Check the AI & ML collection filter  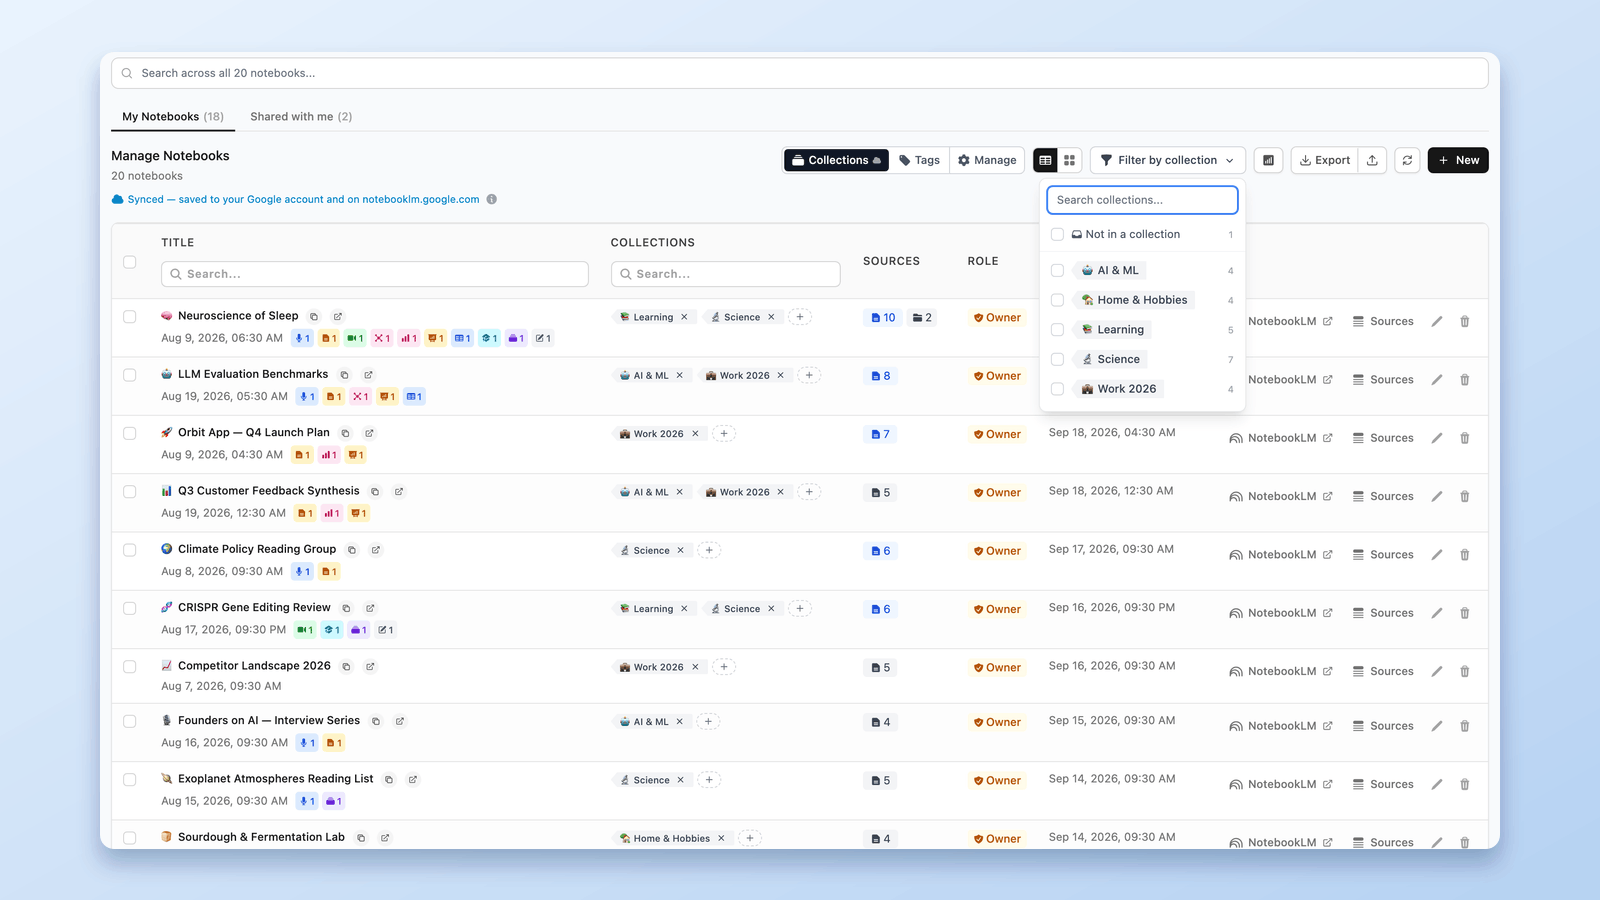[x=1057, y=270]
